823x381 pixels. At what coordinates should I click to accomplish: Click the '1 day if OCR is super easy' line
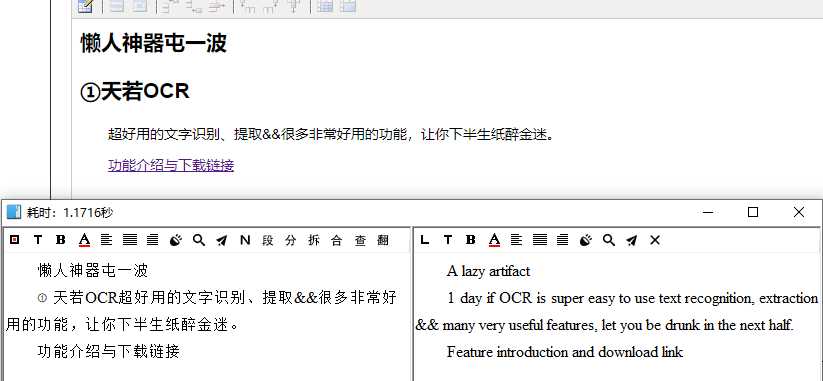(632, 299)
